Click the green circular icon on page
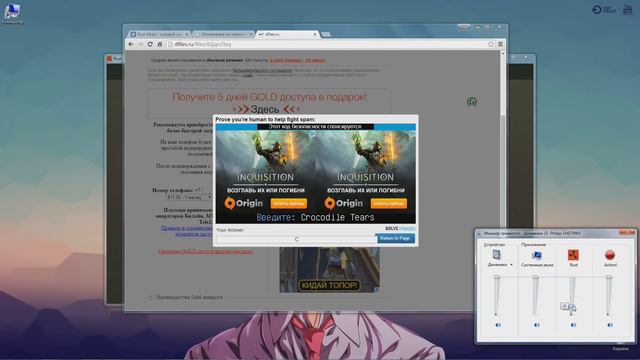Viewport: 640px width, 360px height. point(472,102)
